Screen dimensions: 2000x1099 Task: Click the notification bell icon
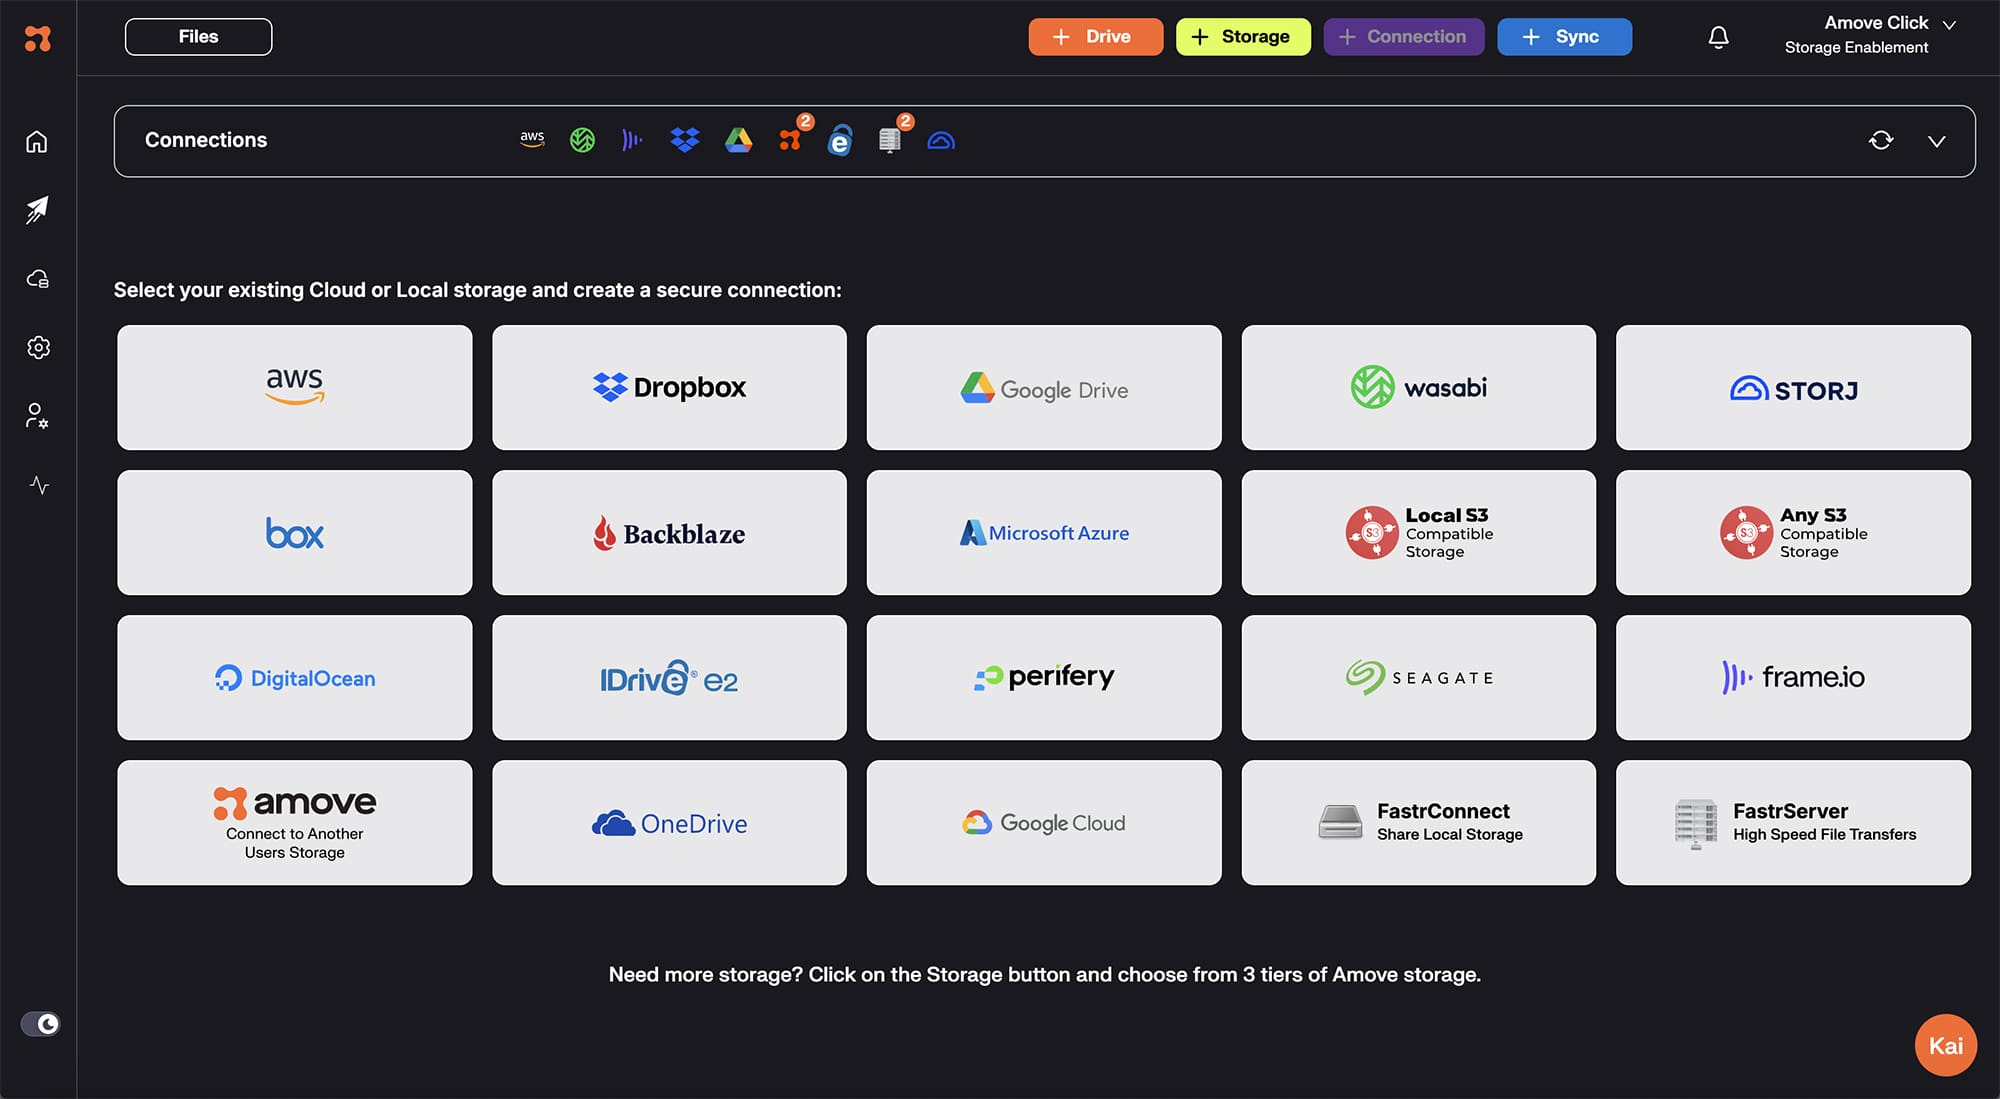tap(1718, 37)
